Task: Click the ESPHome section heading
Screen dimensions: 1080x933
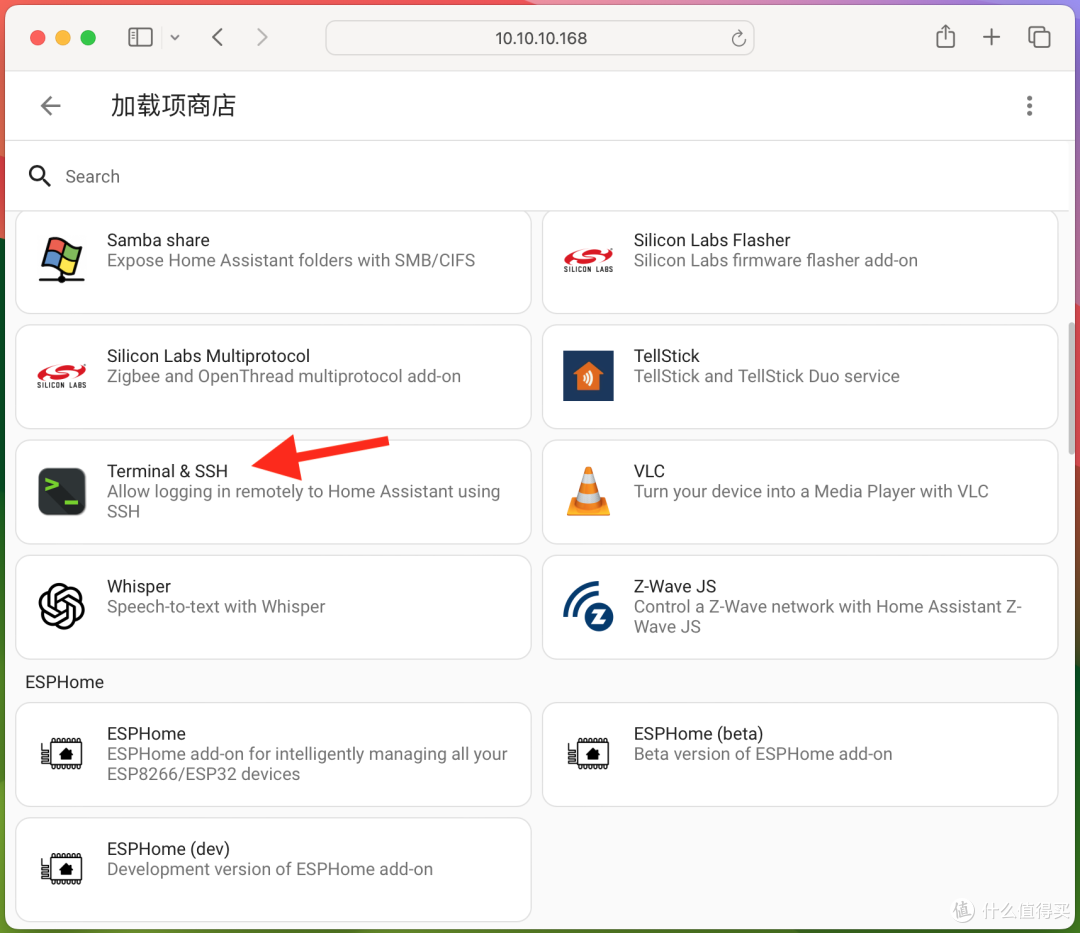Action: tap(65, 682)
